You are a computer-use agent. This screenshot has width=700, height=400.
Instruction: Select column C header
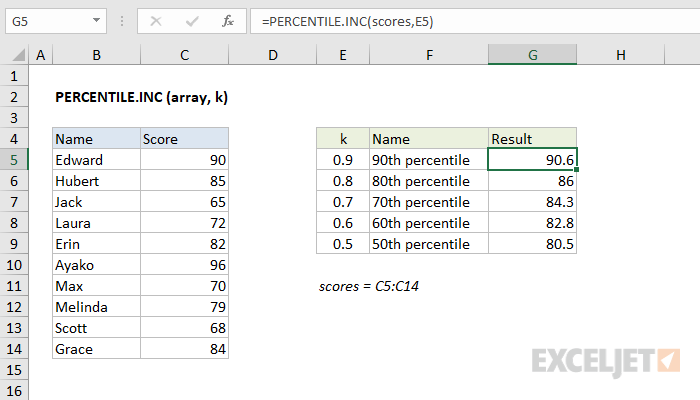click(184, 55)
